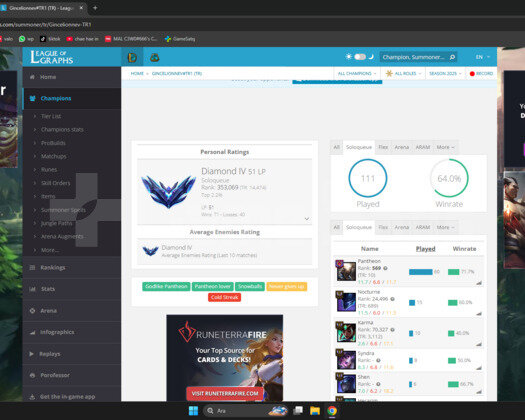The height and width of the screenshot is (420, 525).
Task: Click the League of Graphs logo
Action: click(x=52, y=57)
